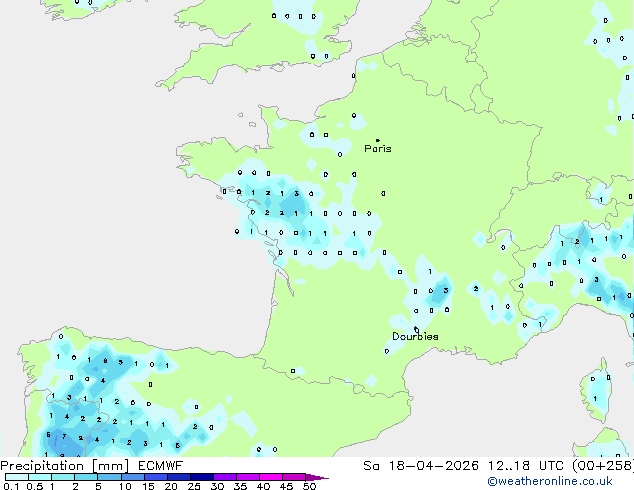The height and width of the screenshot is (490, 634).
Task: Select the 20–25 mm dark blue swatch
Action: click(178, 477)
